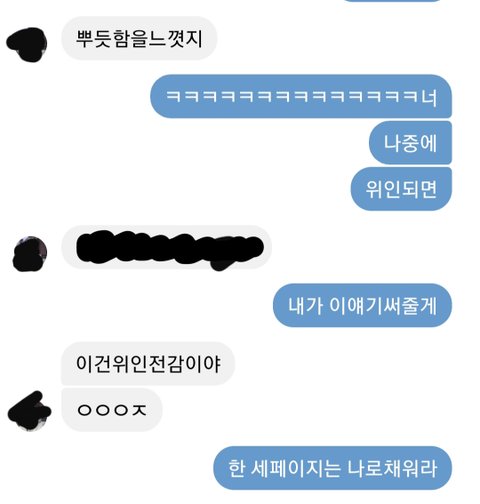The width and height of the screenshot is (480, 504).
Task: Click the word 너 ending the ㅋㅋㅋ message
Action: (x=428, y=97)
